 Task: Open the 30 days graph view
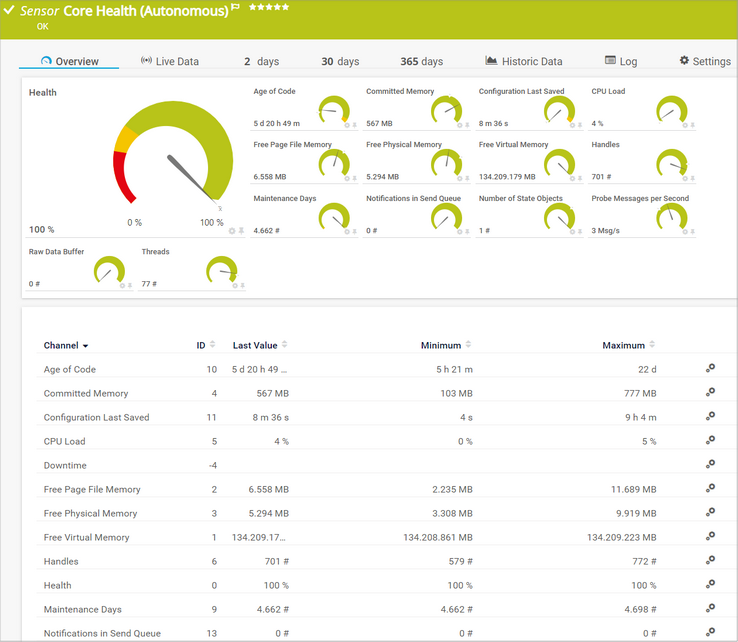pos(340,61)
